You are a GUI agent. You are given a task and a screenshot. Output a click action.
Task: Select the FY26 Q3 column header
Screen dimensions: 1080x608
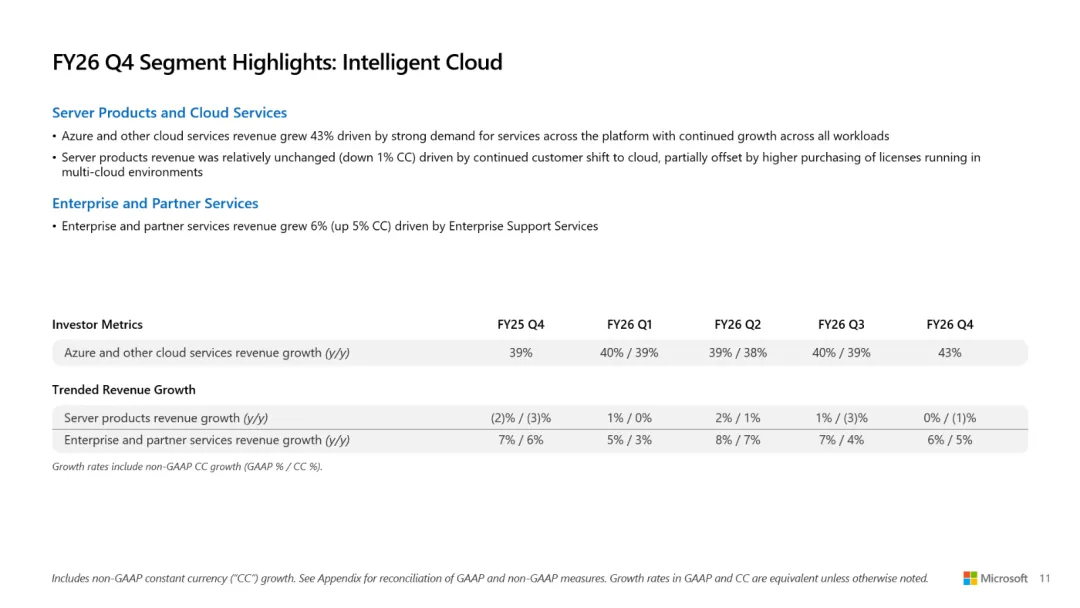[841, 324]
